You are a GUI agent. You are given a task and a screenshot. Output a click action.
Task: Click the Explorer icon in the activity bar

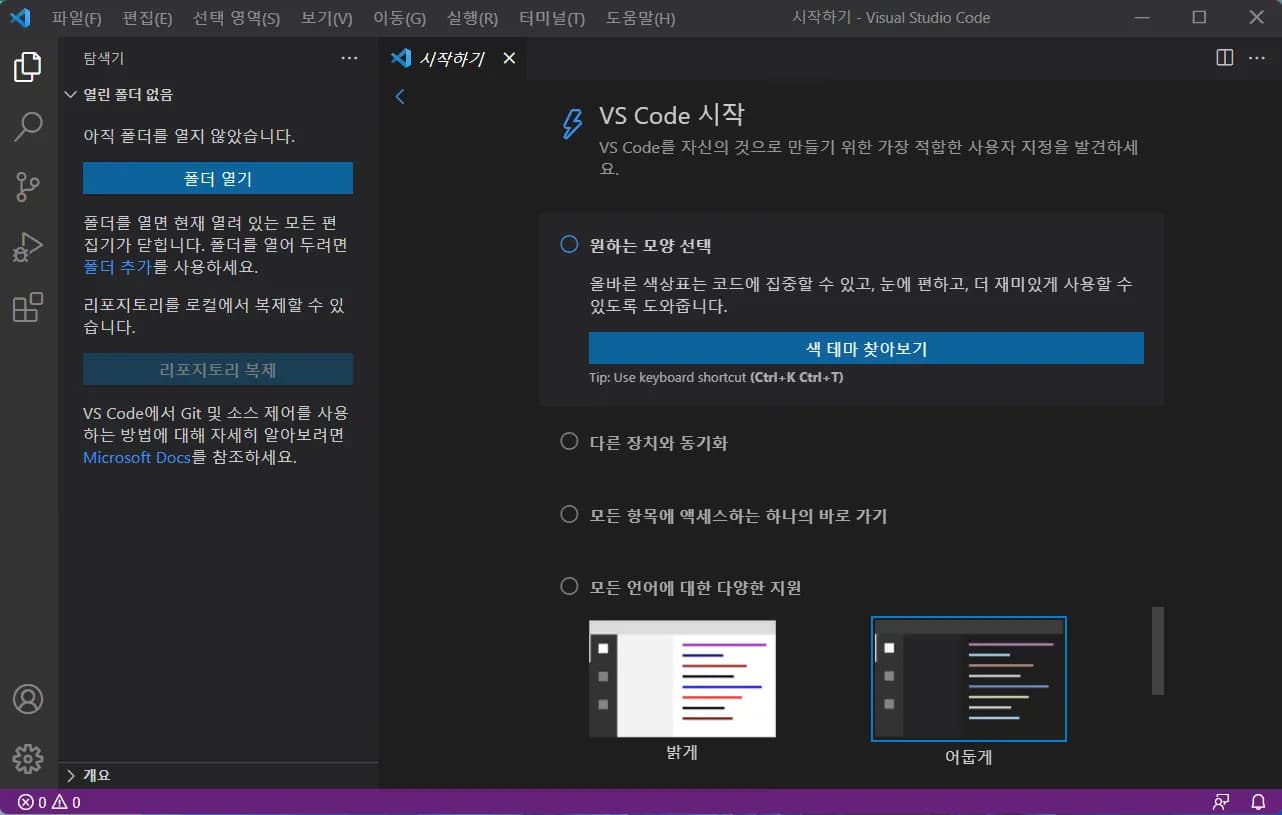click(27, 66)
